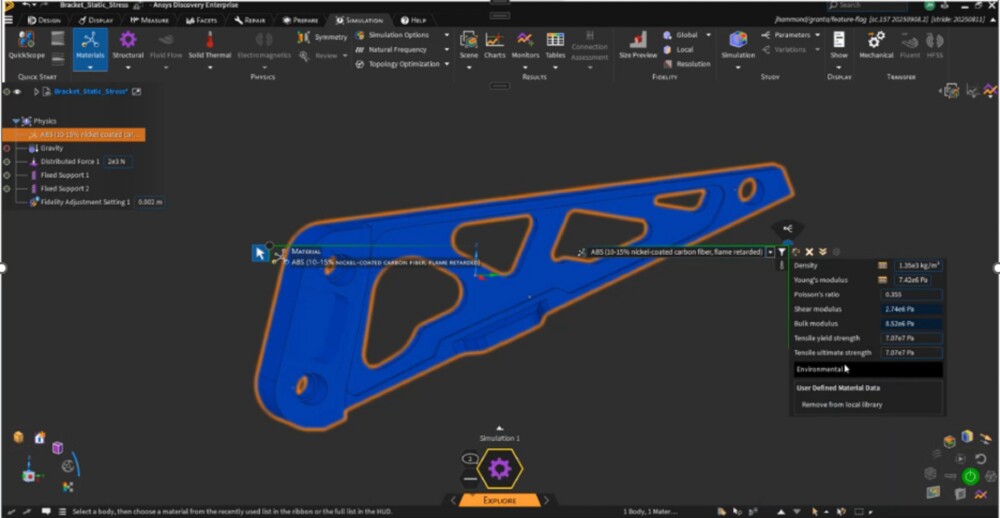Click the Simulation study button
Screen dimensions: 1000x518
[x=738, y=45]
